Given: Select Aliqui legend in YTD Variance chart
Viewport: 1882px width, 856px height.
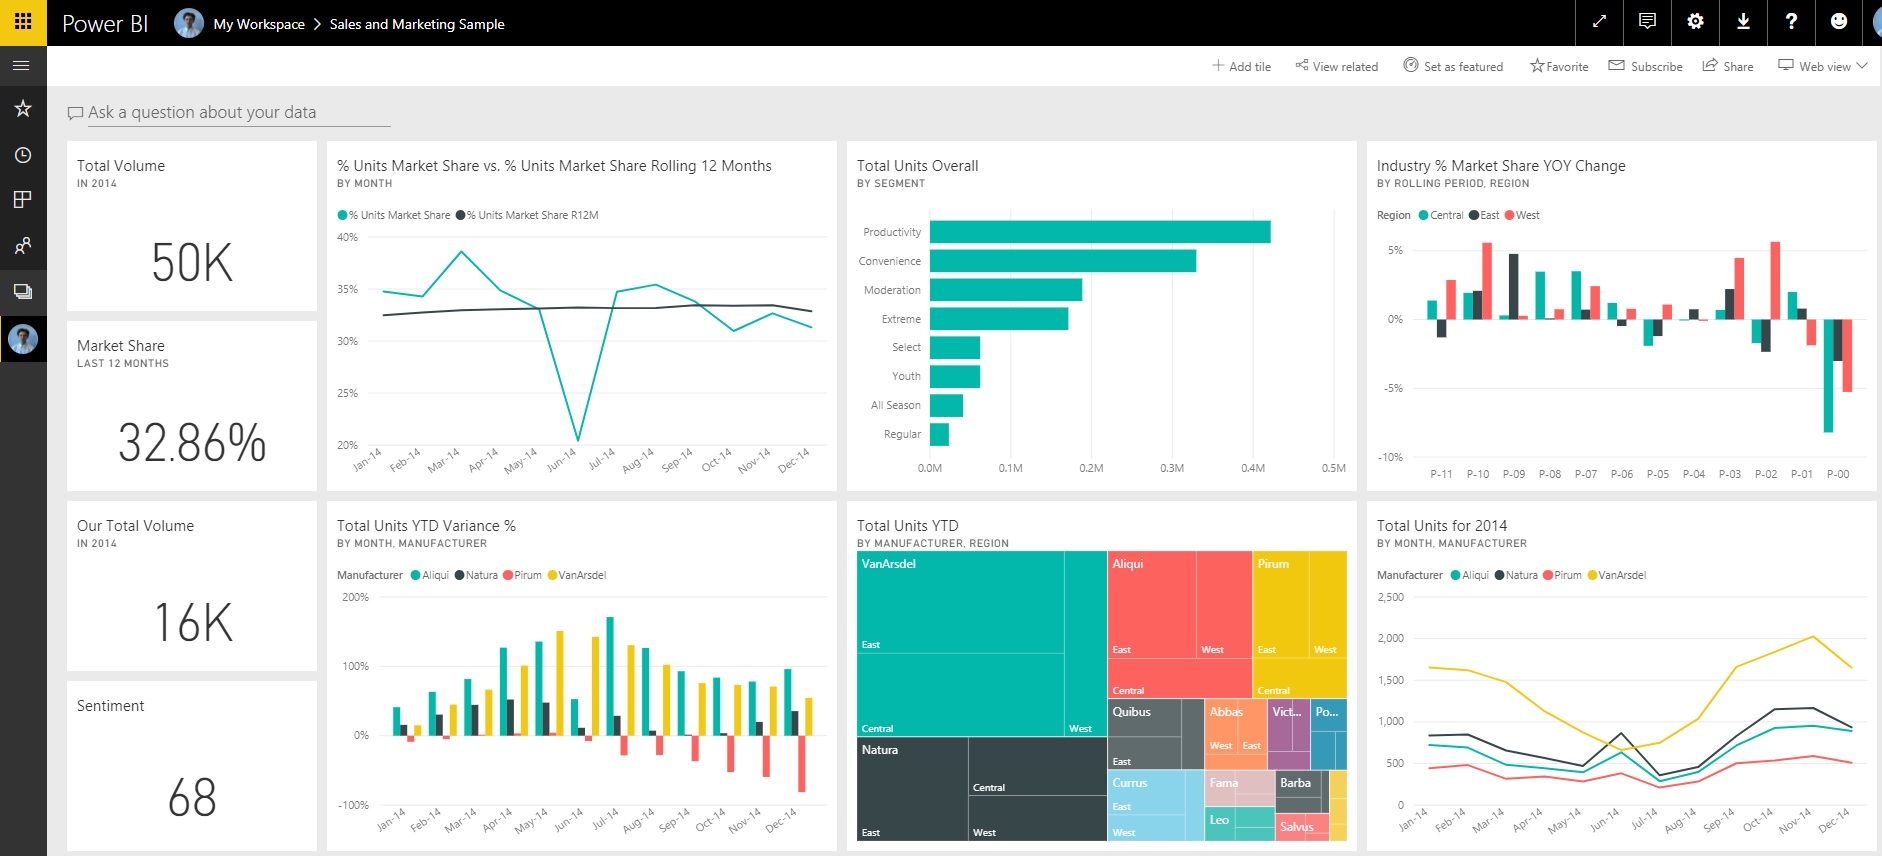Looking at the screenshot, I should tap(430, 575).
